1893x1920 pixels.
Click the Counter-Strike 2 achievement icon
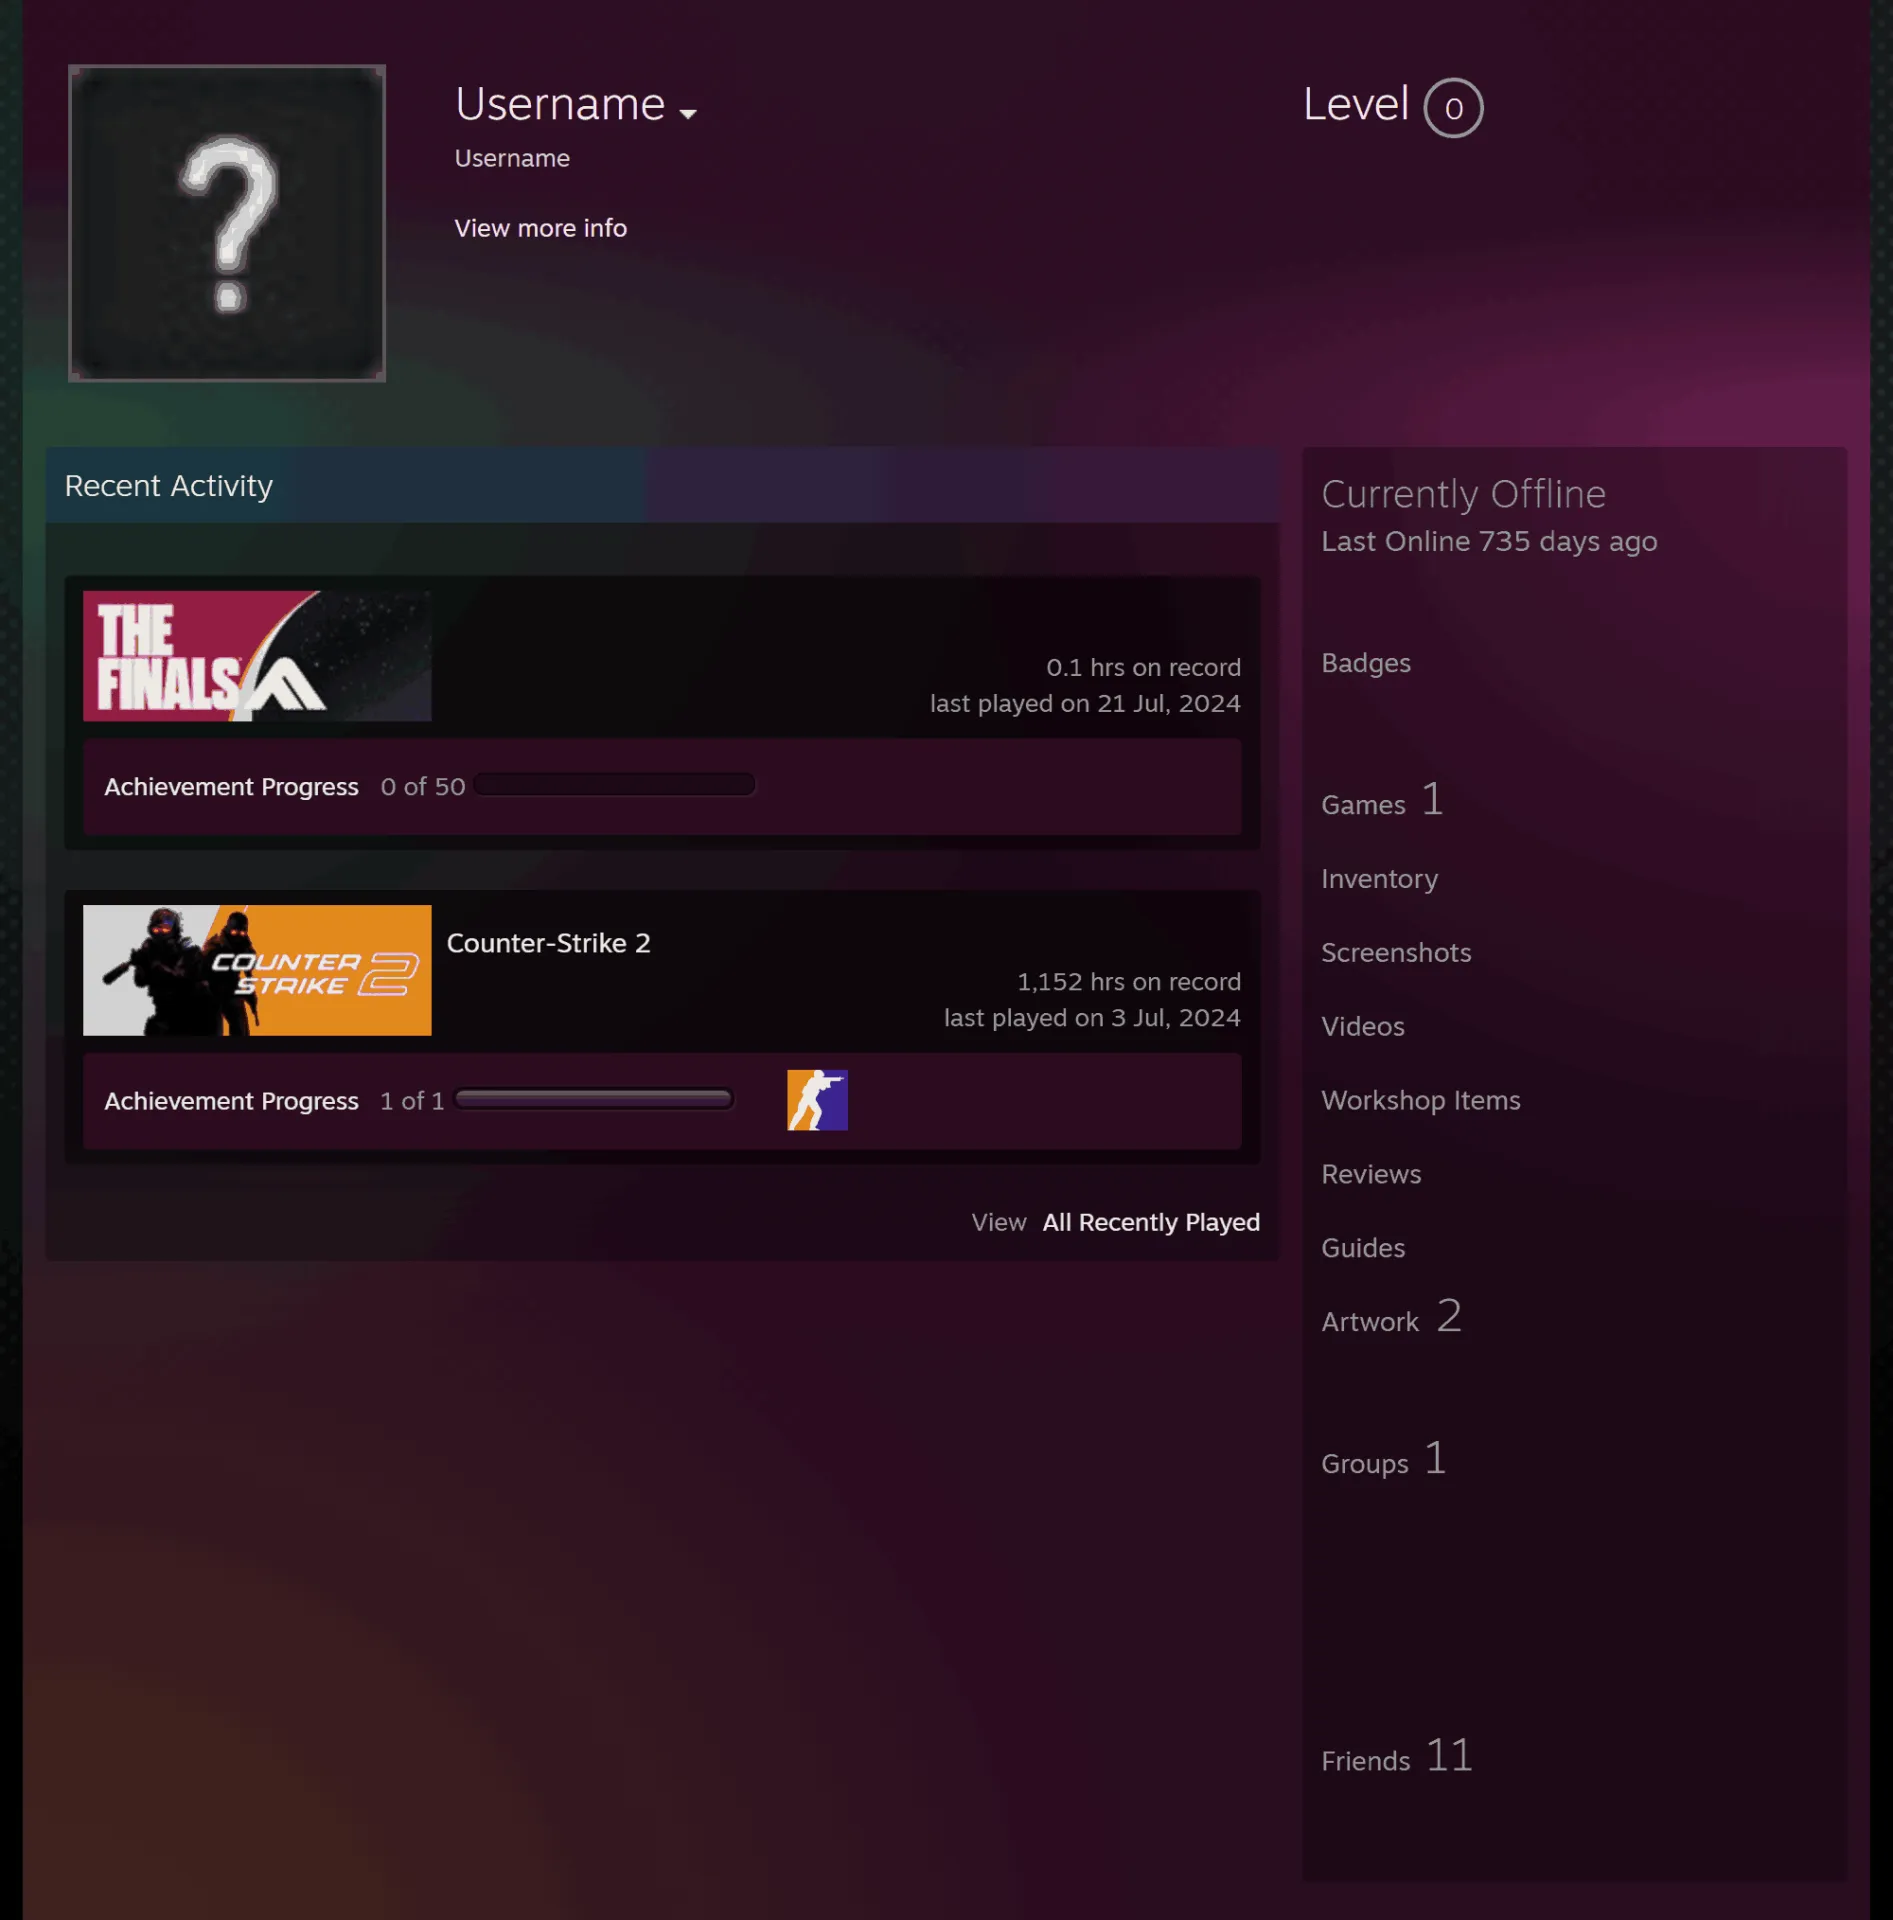pyautogui.click(x=817, y=1100)
